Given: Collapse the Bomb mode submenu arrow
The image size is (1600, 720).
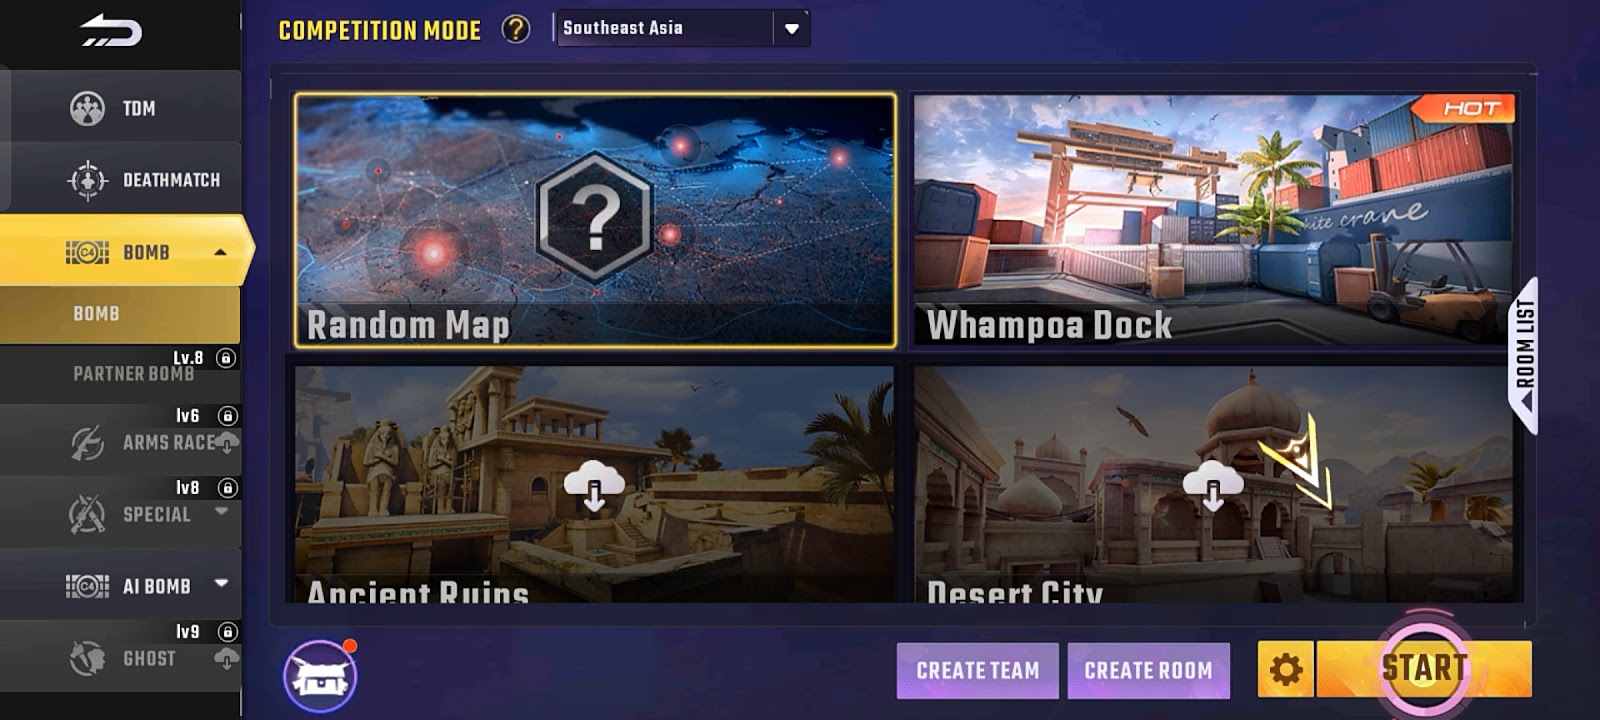Looking at the screenshot, I should tap(221, 252).
